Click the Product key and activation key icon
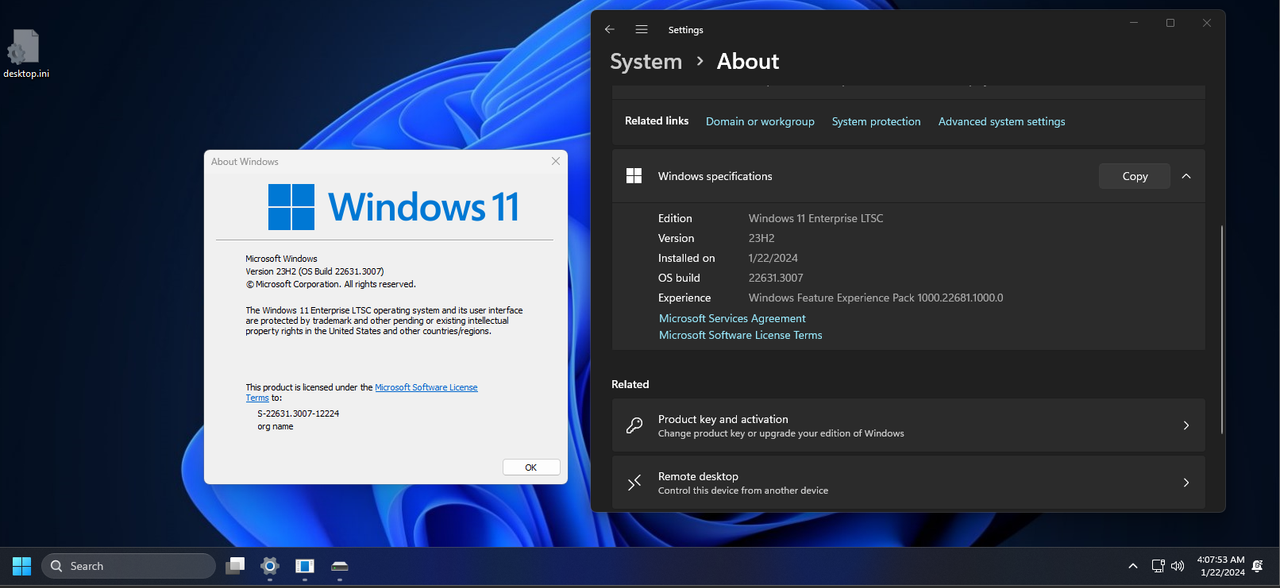The width and height of the screenshot is (1280, 588). pos(634,426)
